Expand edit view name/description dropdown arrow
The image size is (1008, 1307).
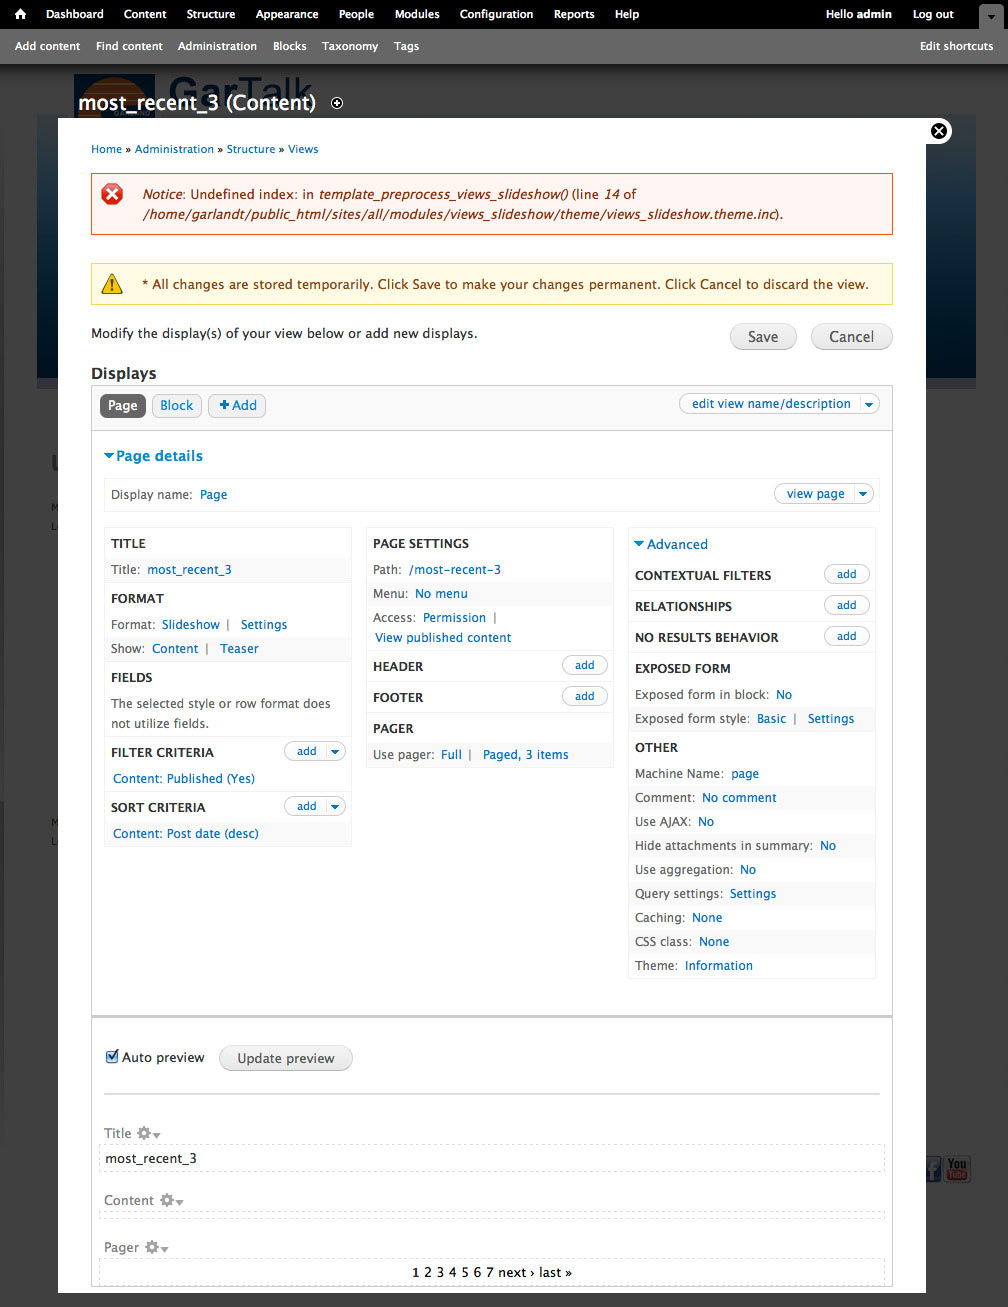tap(869, 404)
